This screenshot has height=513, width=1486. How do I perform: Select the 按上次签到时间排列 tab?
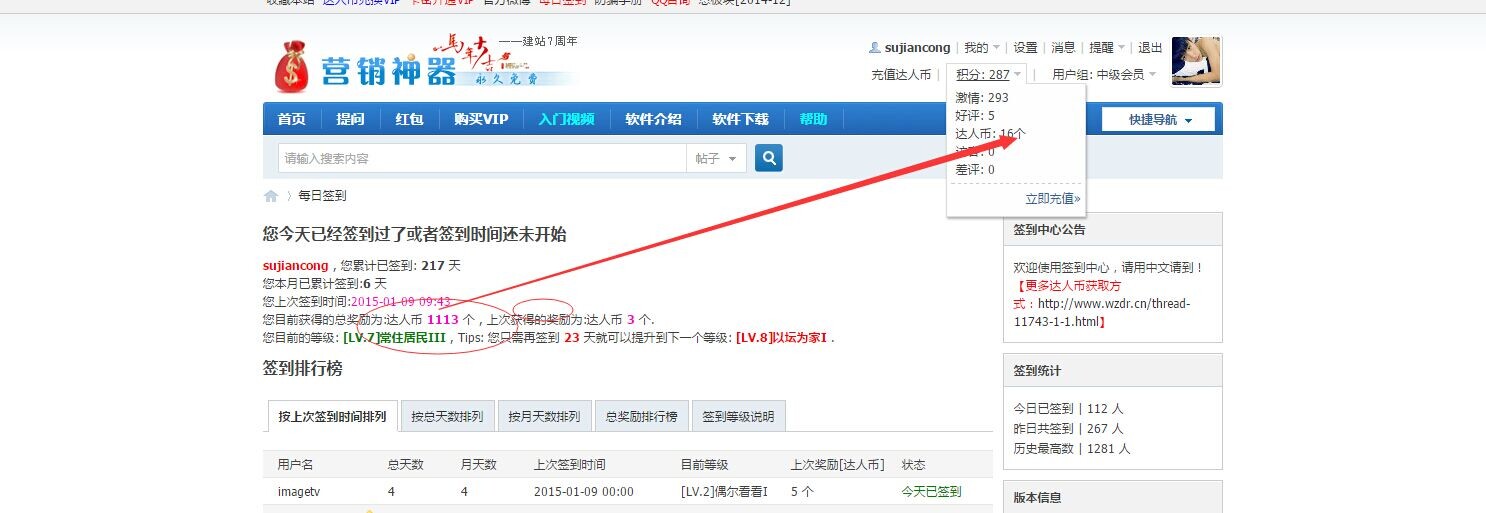(x=333, y=416)
